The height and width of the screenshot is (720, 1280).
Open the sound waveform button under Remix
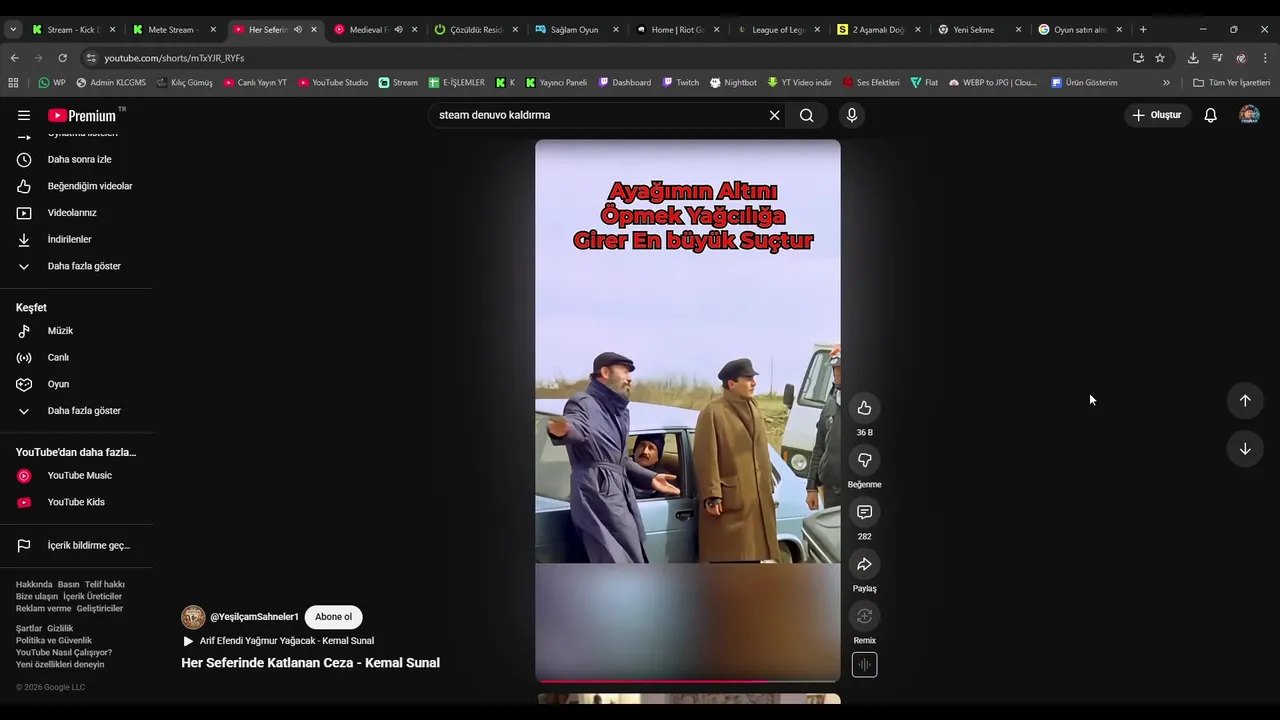tap(864, 665)
